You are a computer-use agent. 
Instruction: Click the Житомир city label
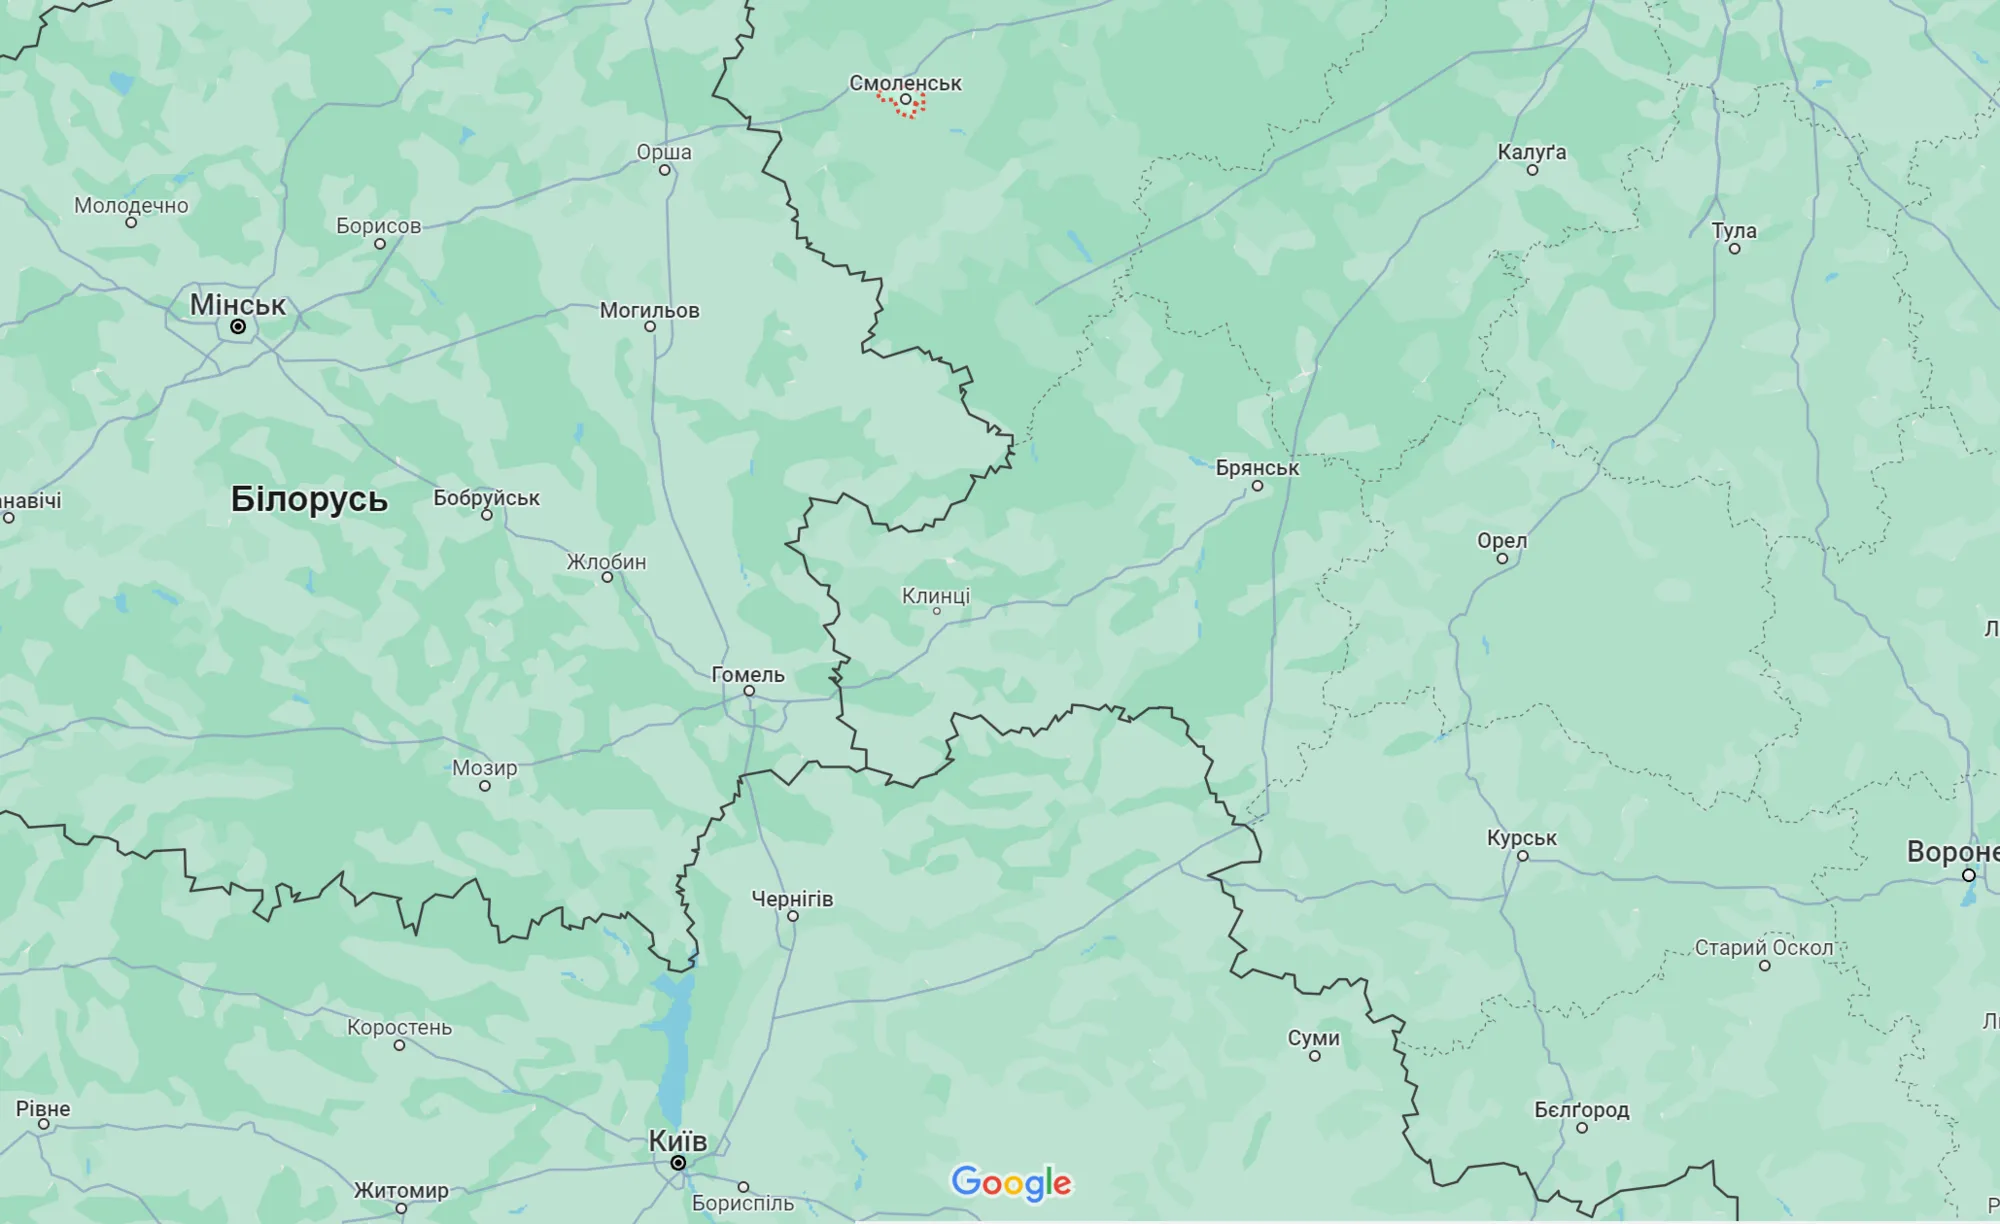pyautogui.click(x=401, y=1190)
